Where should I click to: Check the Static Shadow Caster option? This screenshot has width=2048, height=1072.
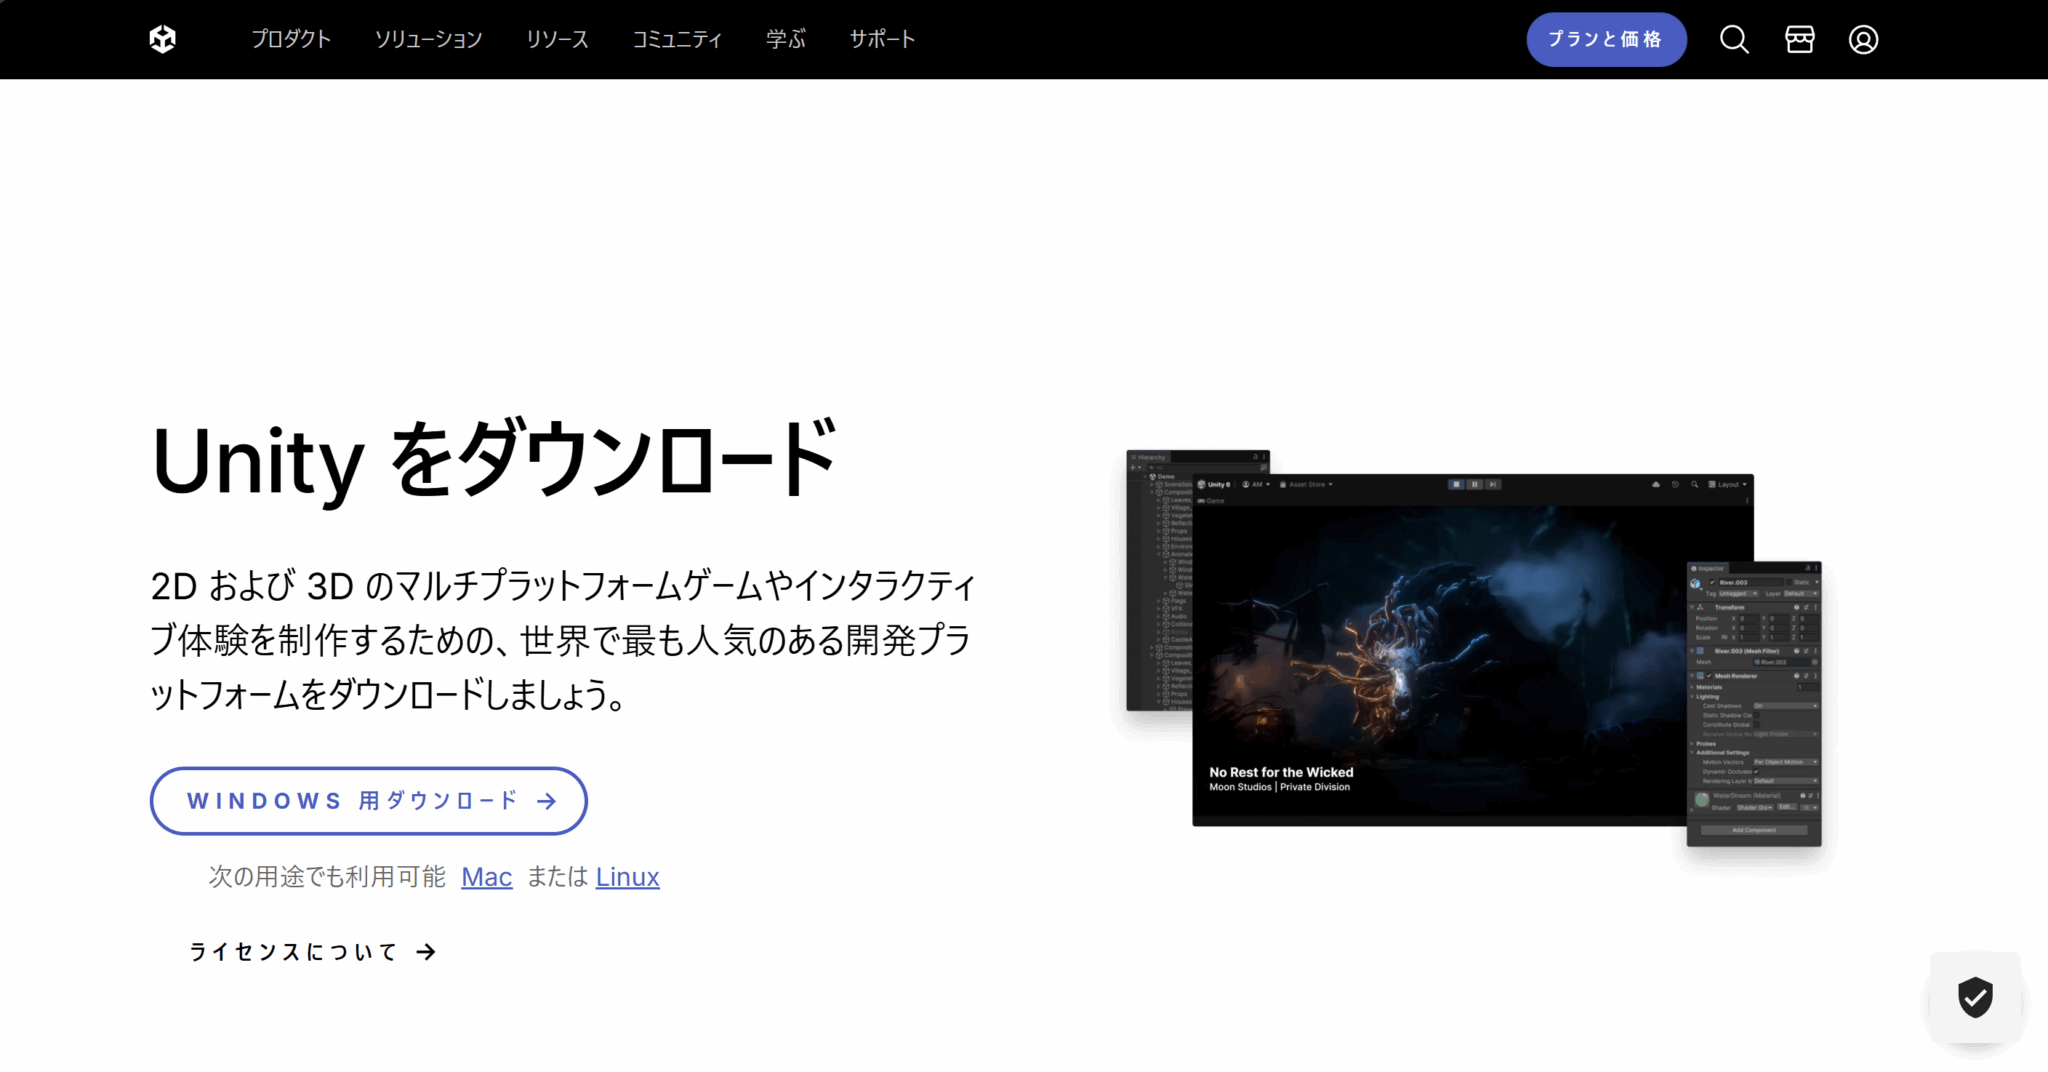click(x=1756, y=715)
